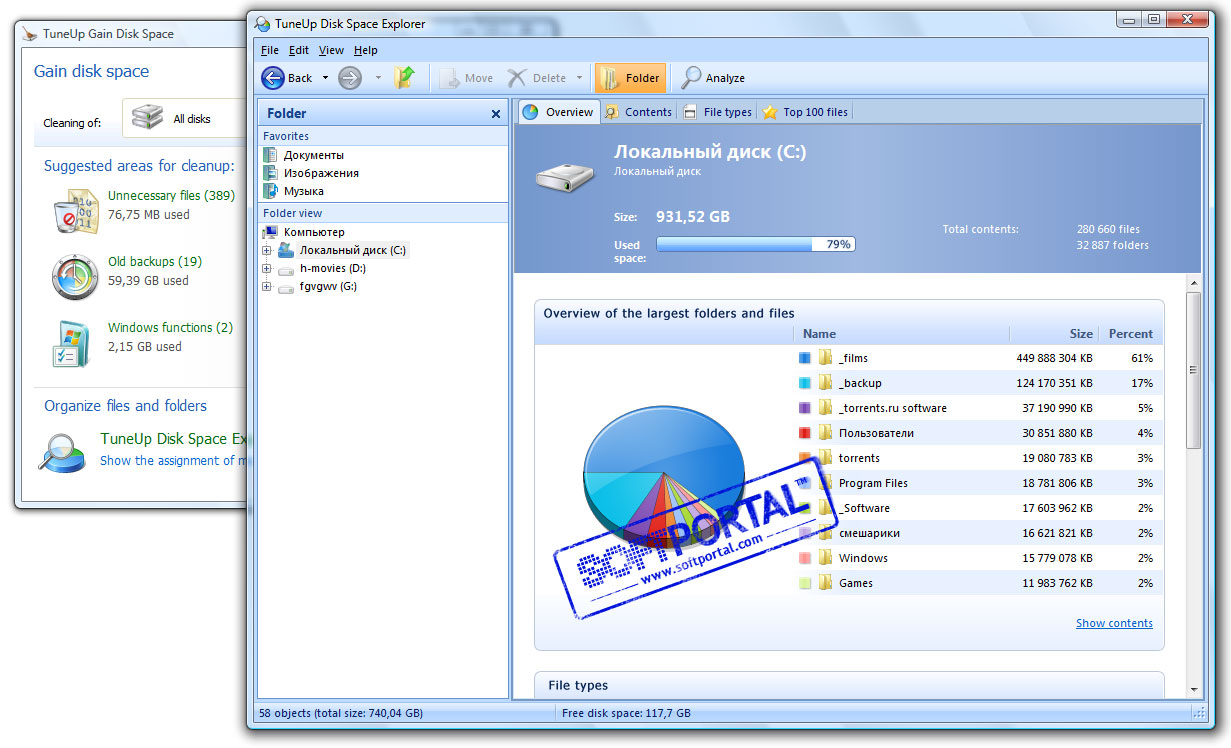This screenshot has width=1231, height=748.
Task: Click the scrollbar down arrow in overview
Action: point(1193,690)
